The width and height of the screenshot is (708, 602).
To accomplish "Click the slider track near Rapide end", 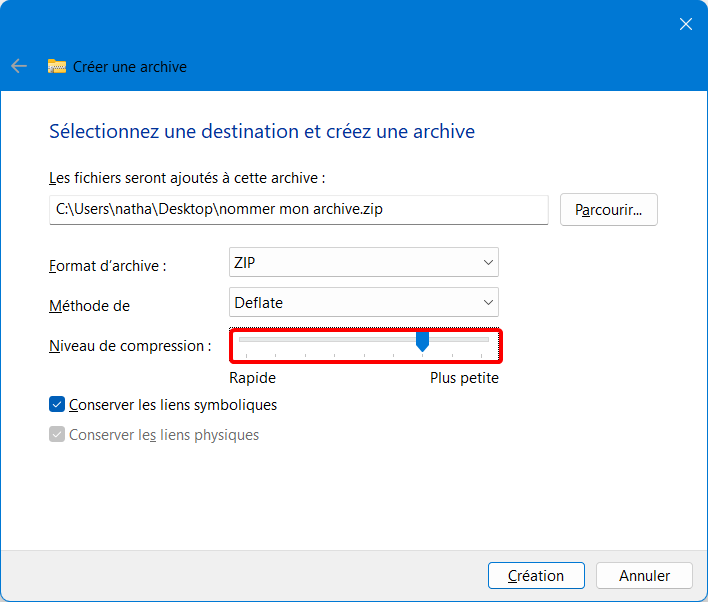I will tap(253, 339).
